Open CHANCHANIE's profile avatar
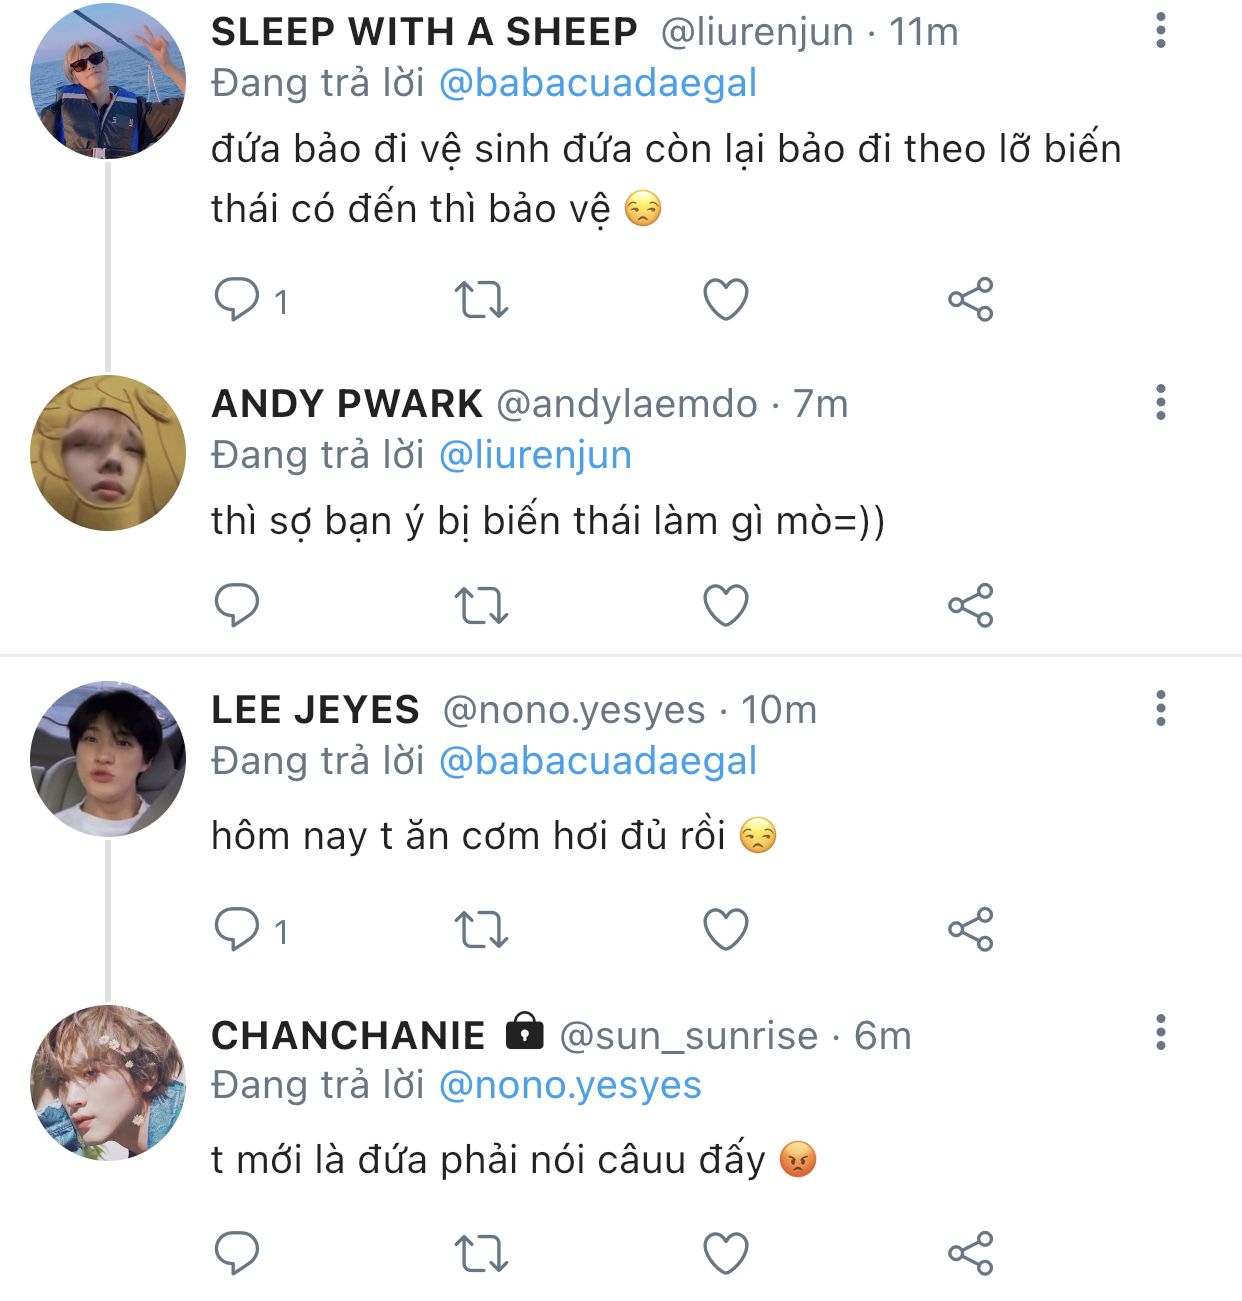1242x1301 pixels. (x=108, y=1083)
